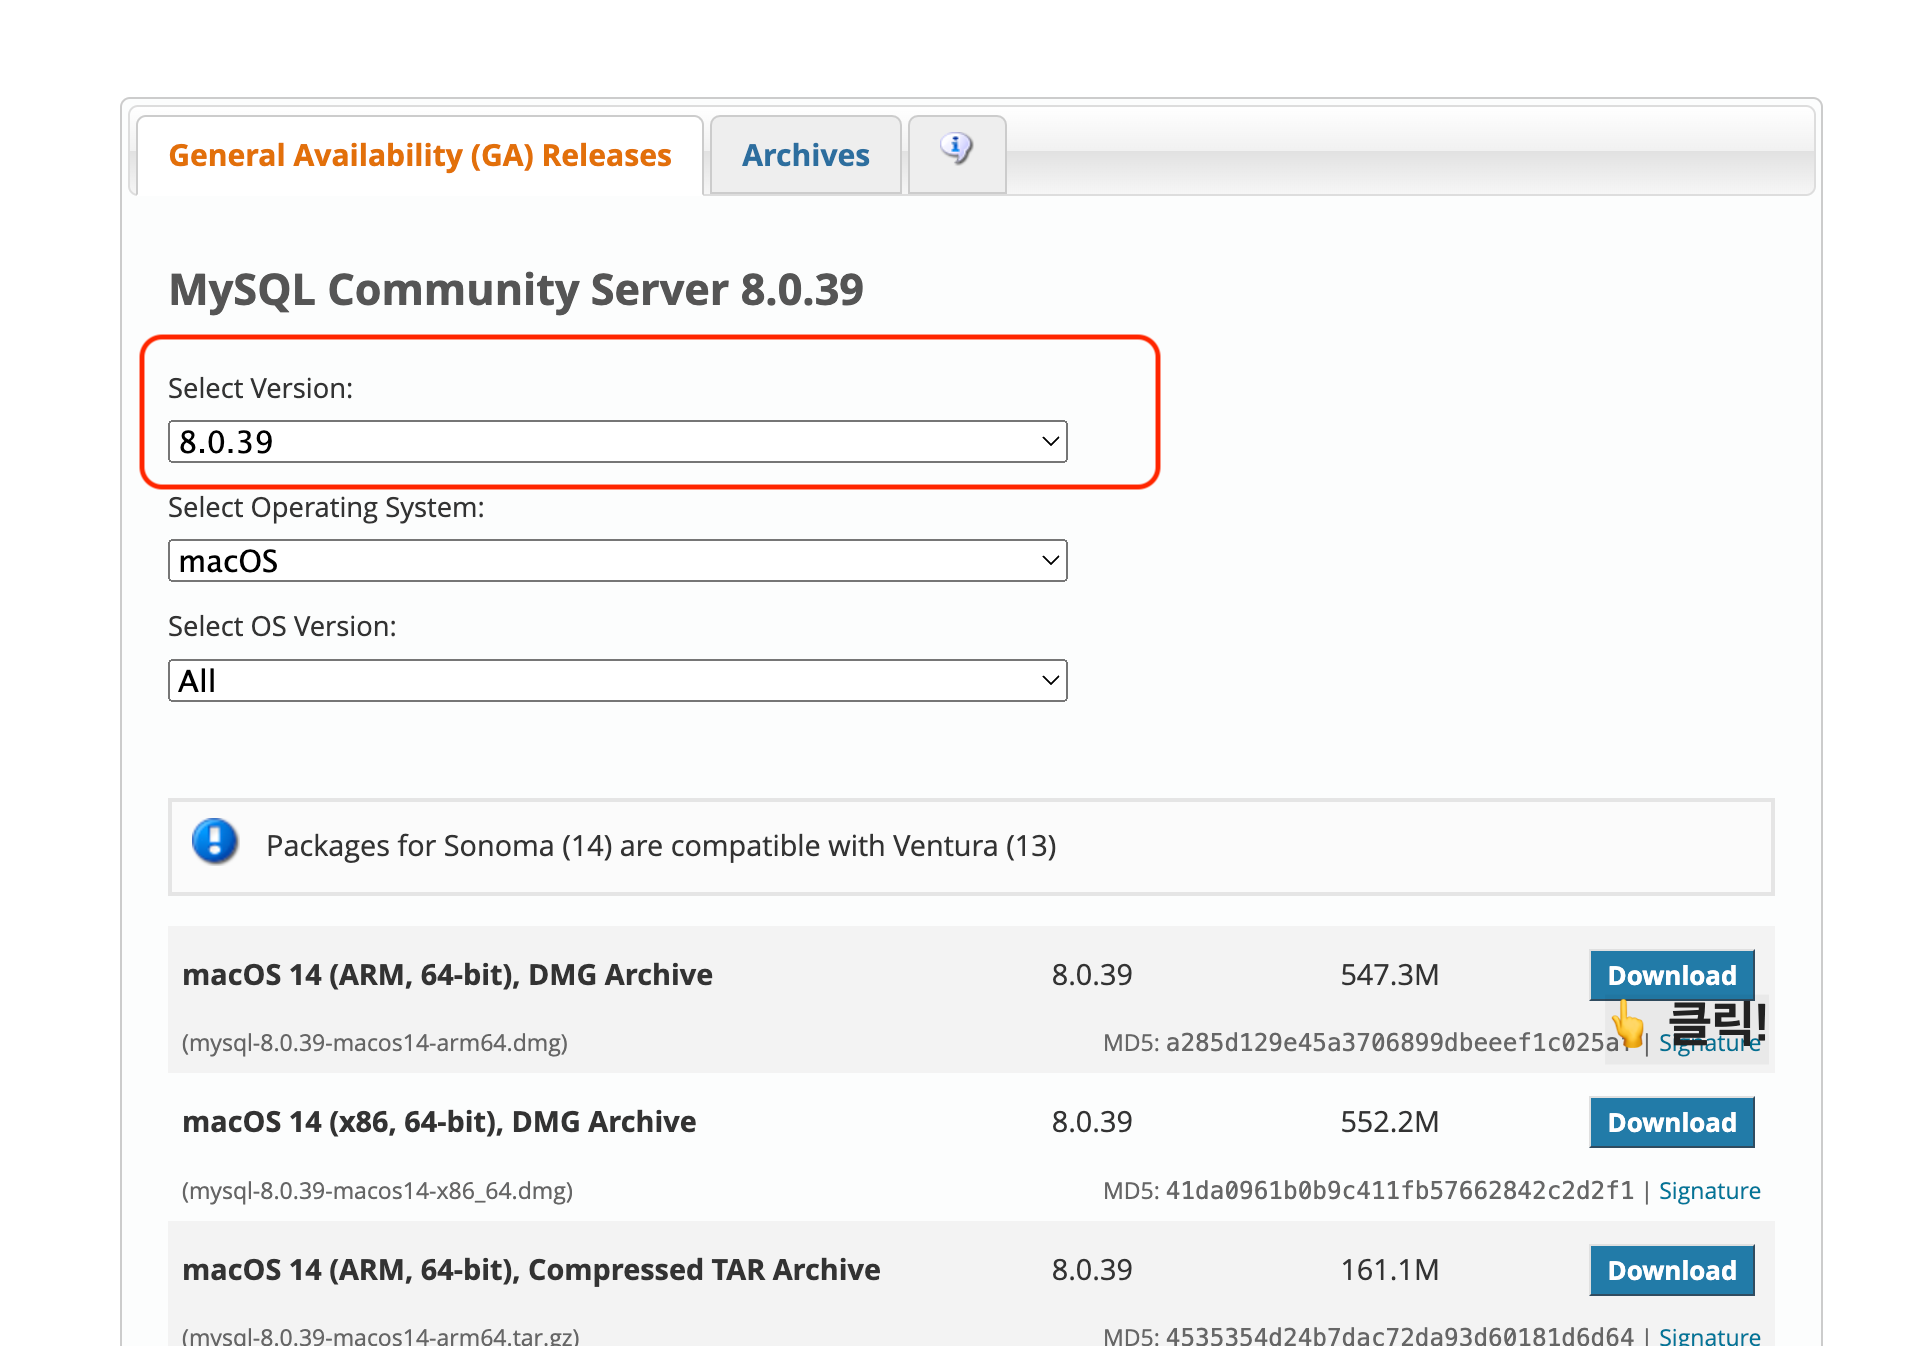Open the Select OS Version dropdown showing All
Viewport: 1906px width, 1346px height.
click(617, 680)
